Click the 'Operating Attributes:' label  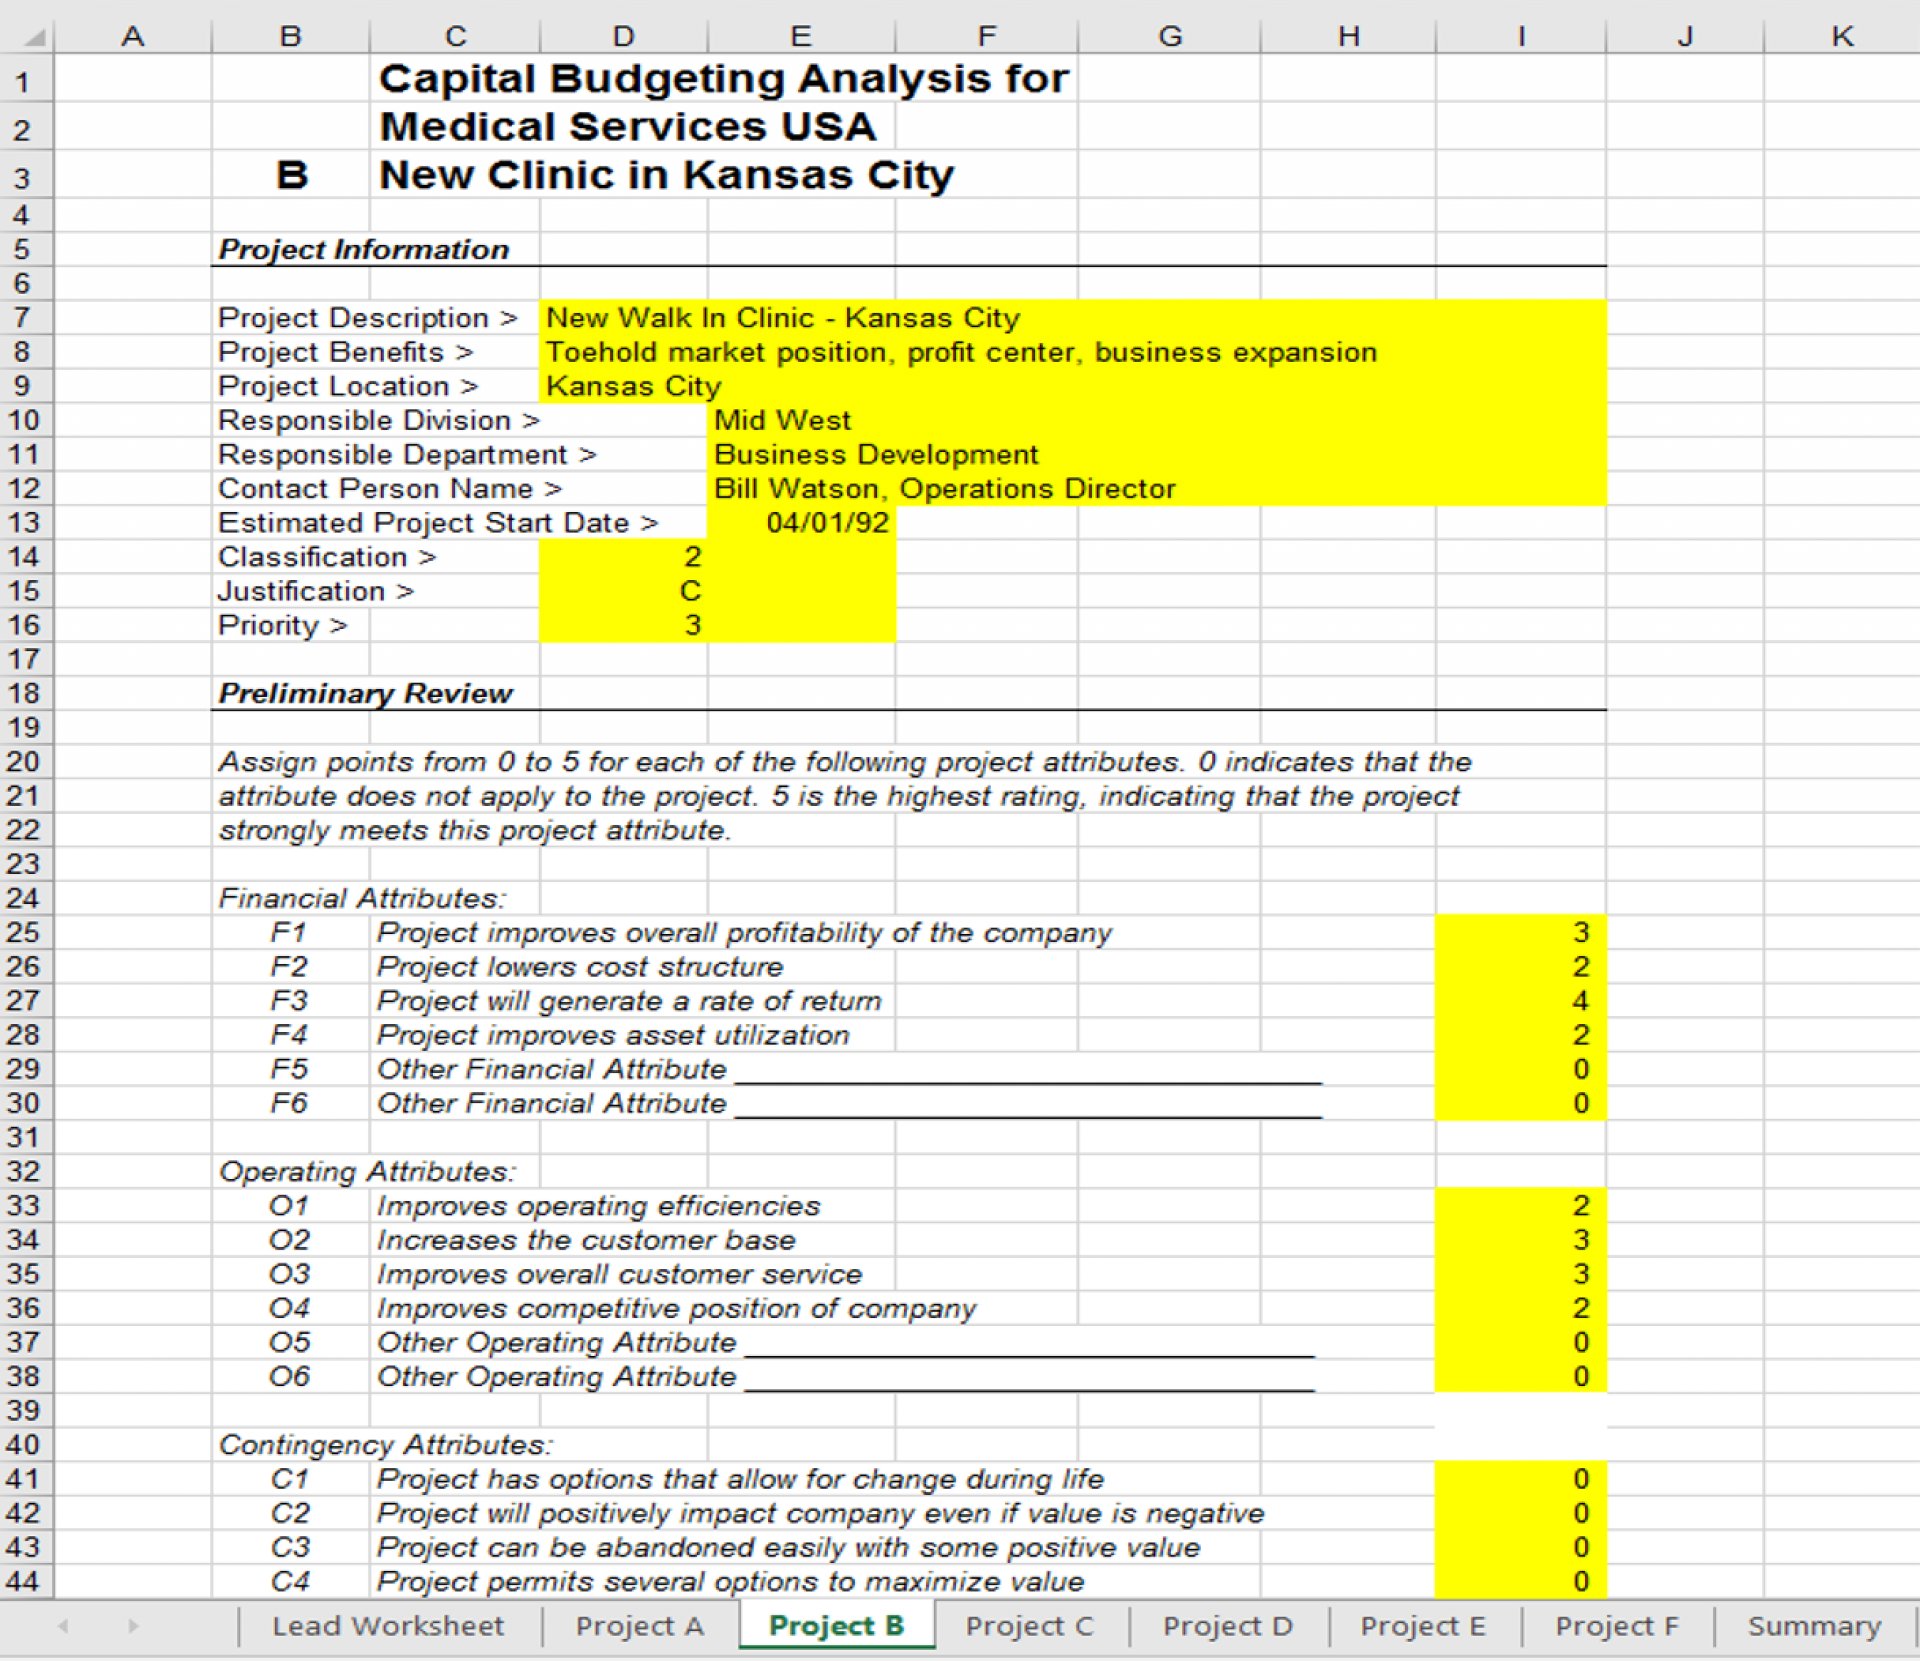pyautogui.click(x=367, y=1172)
